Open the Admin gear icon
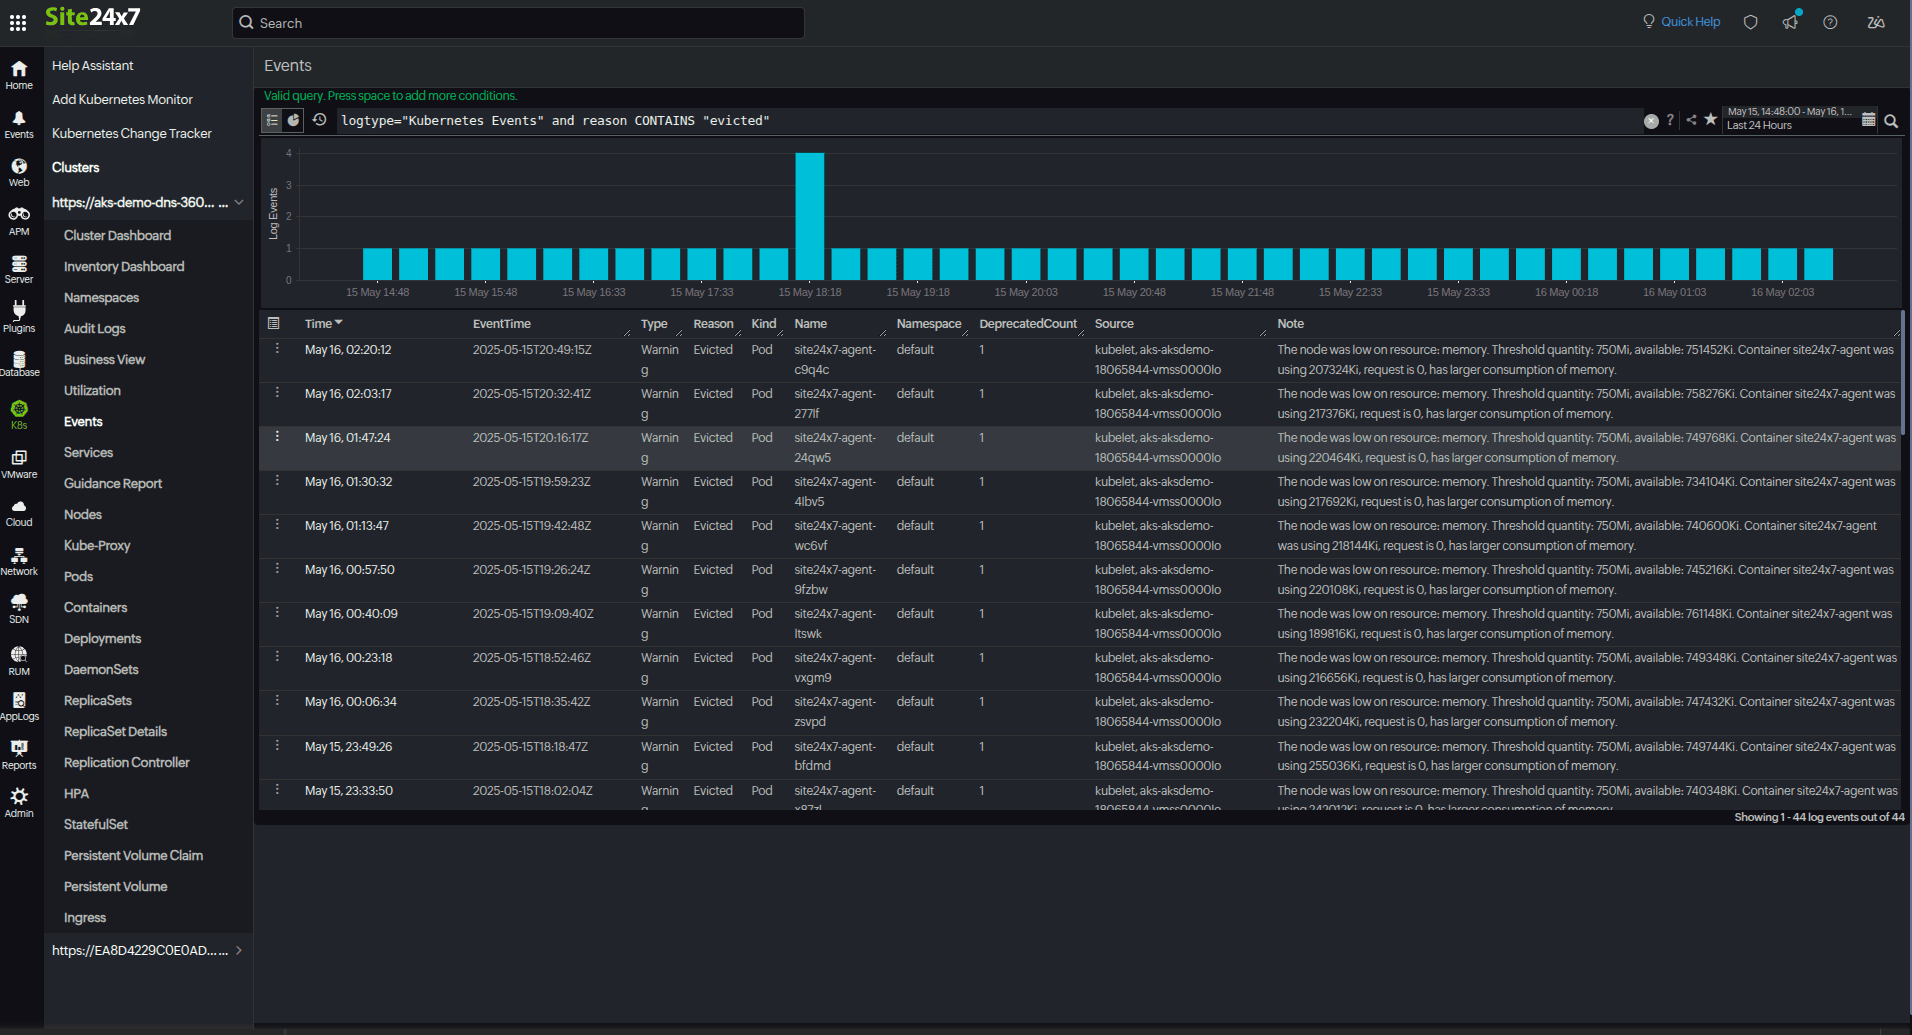This screenshot has width=1912, height=1035. [19, 802]
